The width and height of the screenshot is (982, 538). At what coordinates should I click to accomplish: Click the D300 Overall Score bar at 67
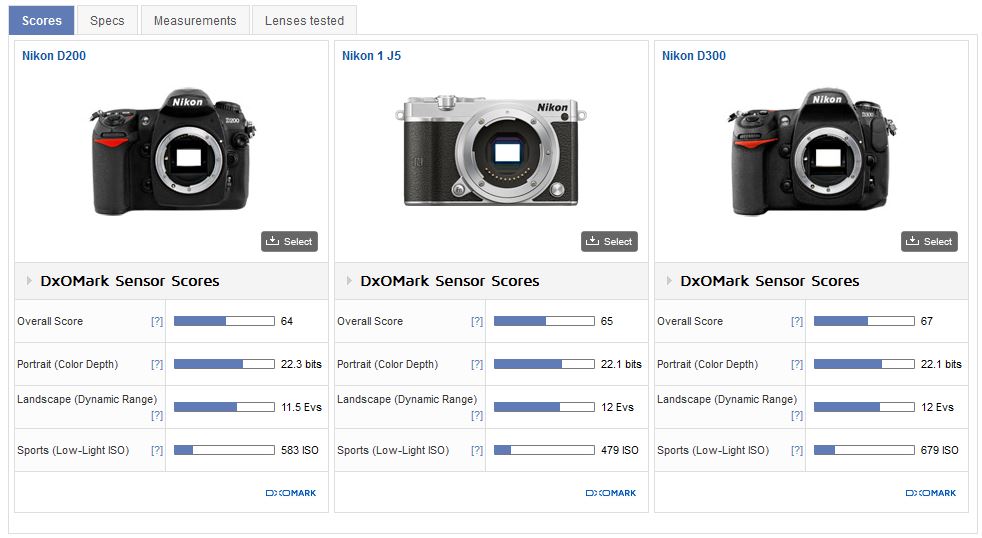coord(864,321)
